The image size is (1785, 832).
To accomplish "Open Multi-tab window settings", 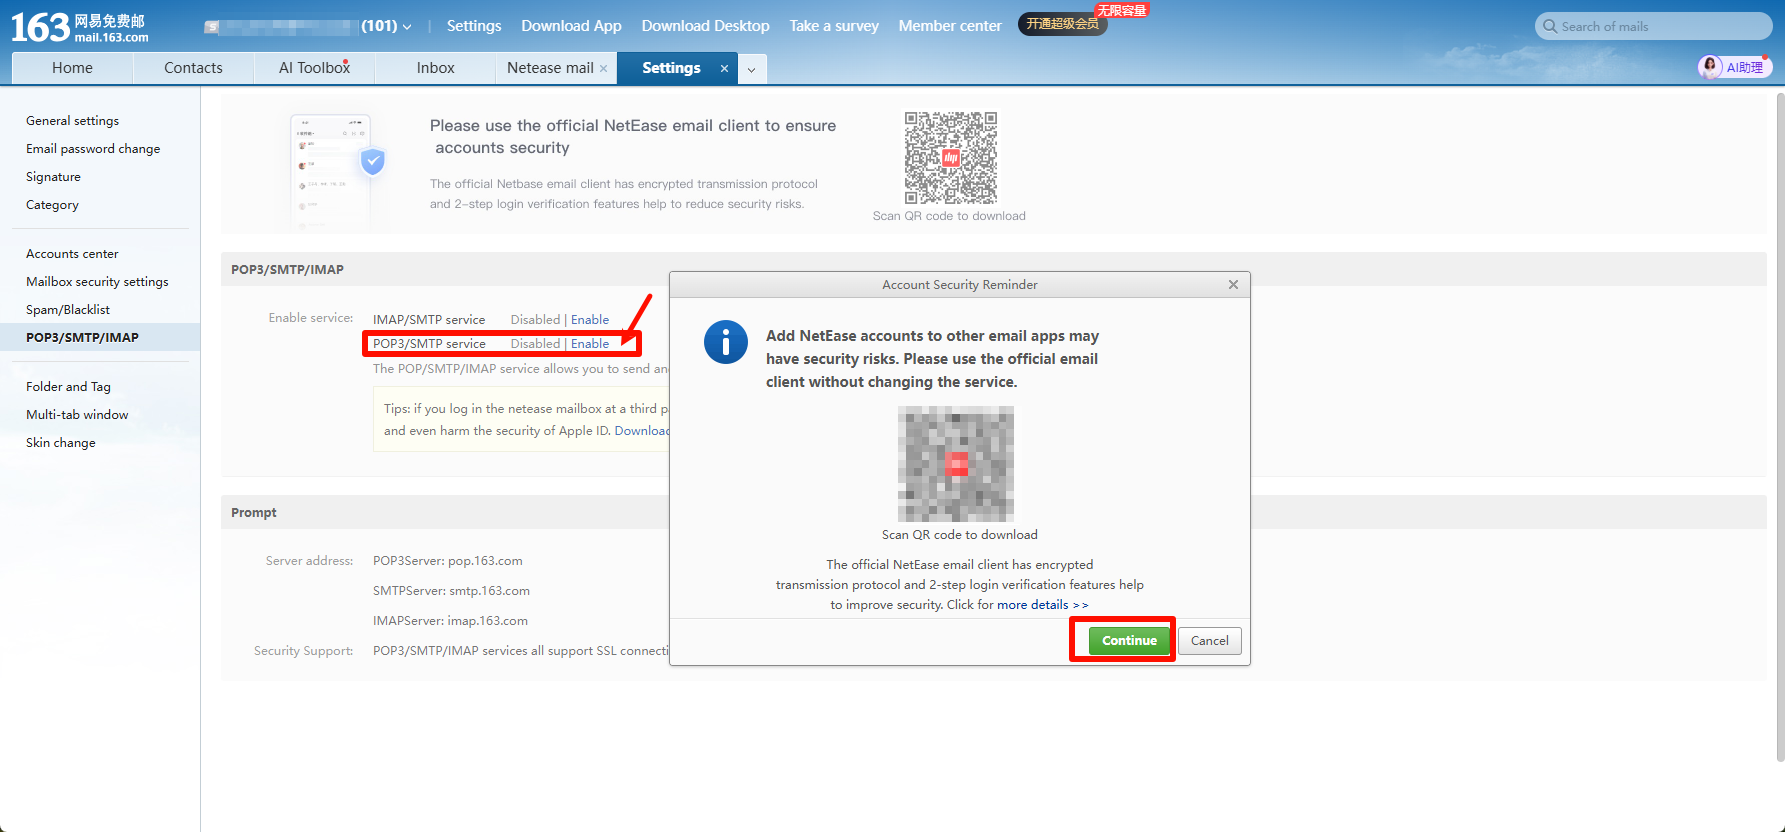I will [x=77, y=415].
